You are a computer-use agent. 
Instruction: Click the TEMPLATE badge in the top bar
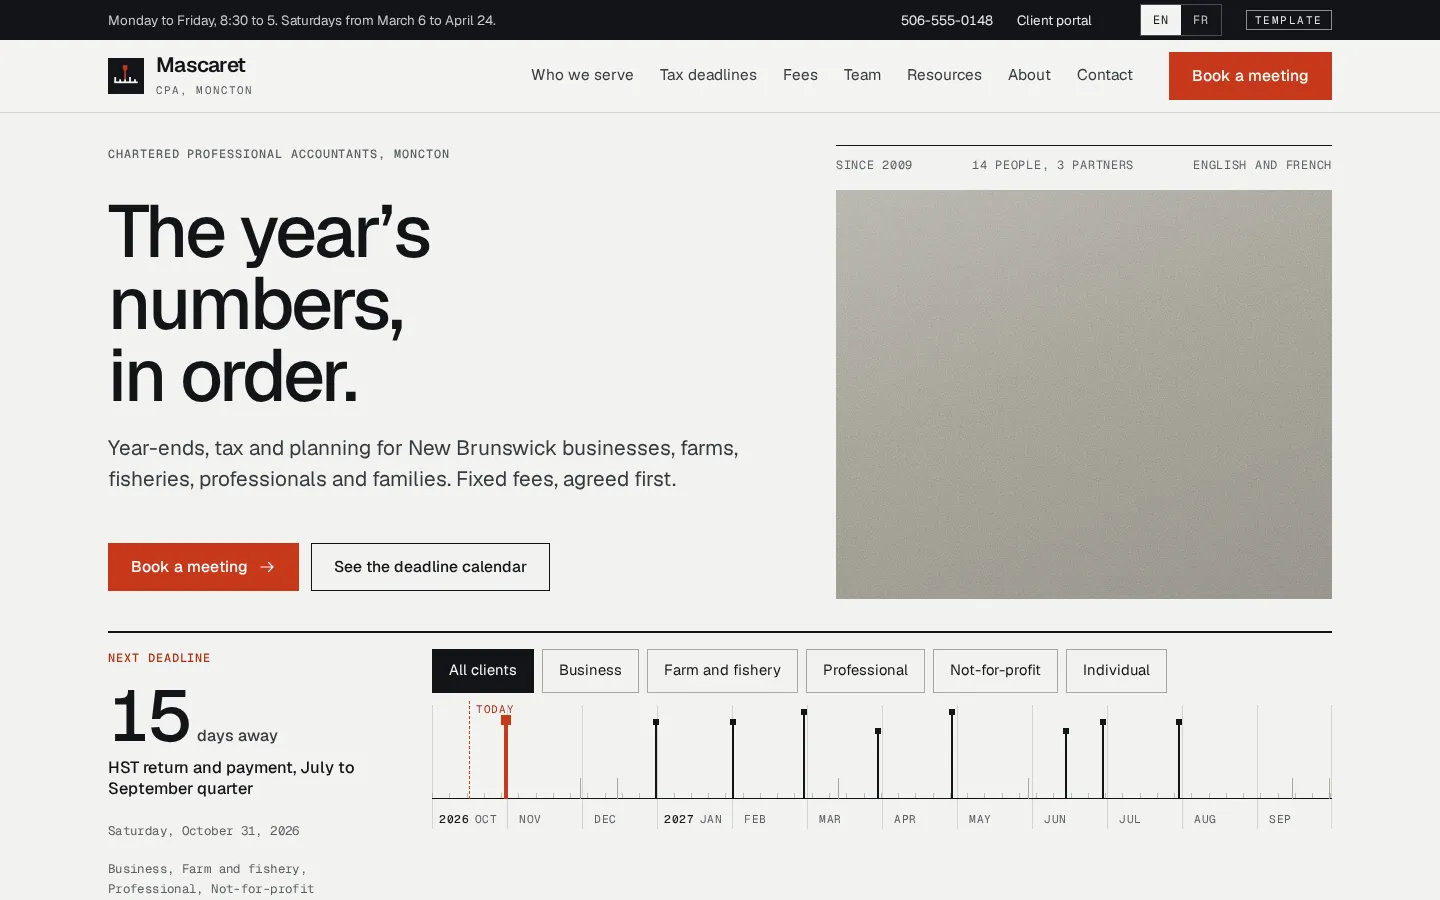pos(1289,20)
